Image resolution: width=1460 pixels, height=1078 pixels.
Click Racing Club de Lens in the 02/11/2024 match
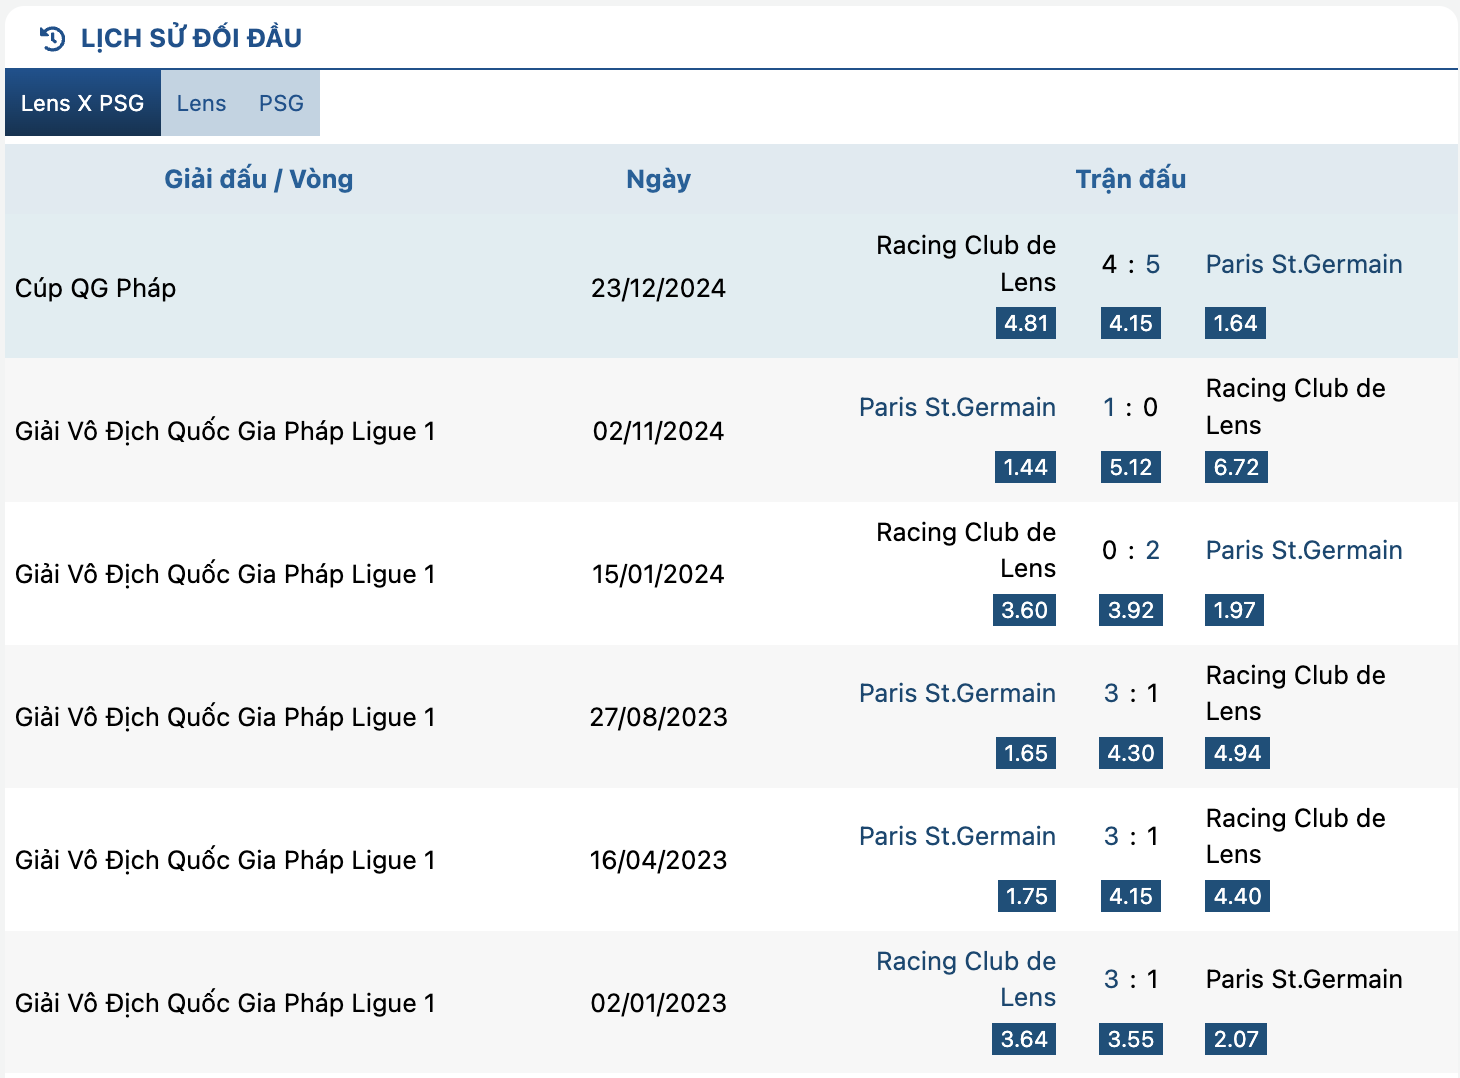click(1296, 407)
